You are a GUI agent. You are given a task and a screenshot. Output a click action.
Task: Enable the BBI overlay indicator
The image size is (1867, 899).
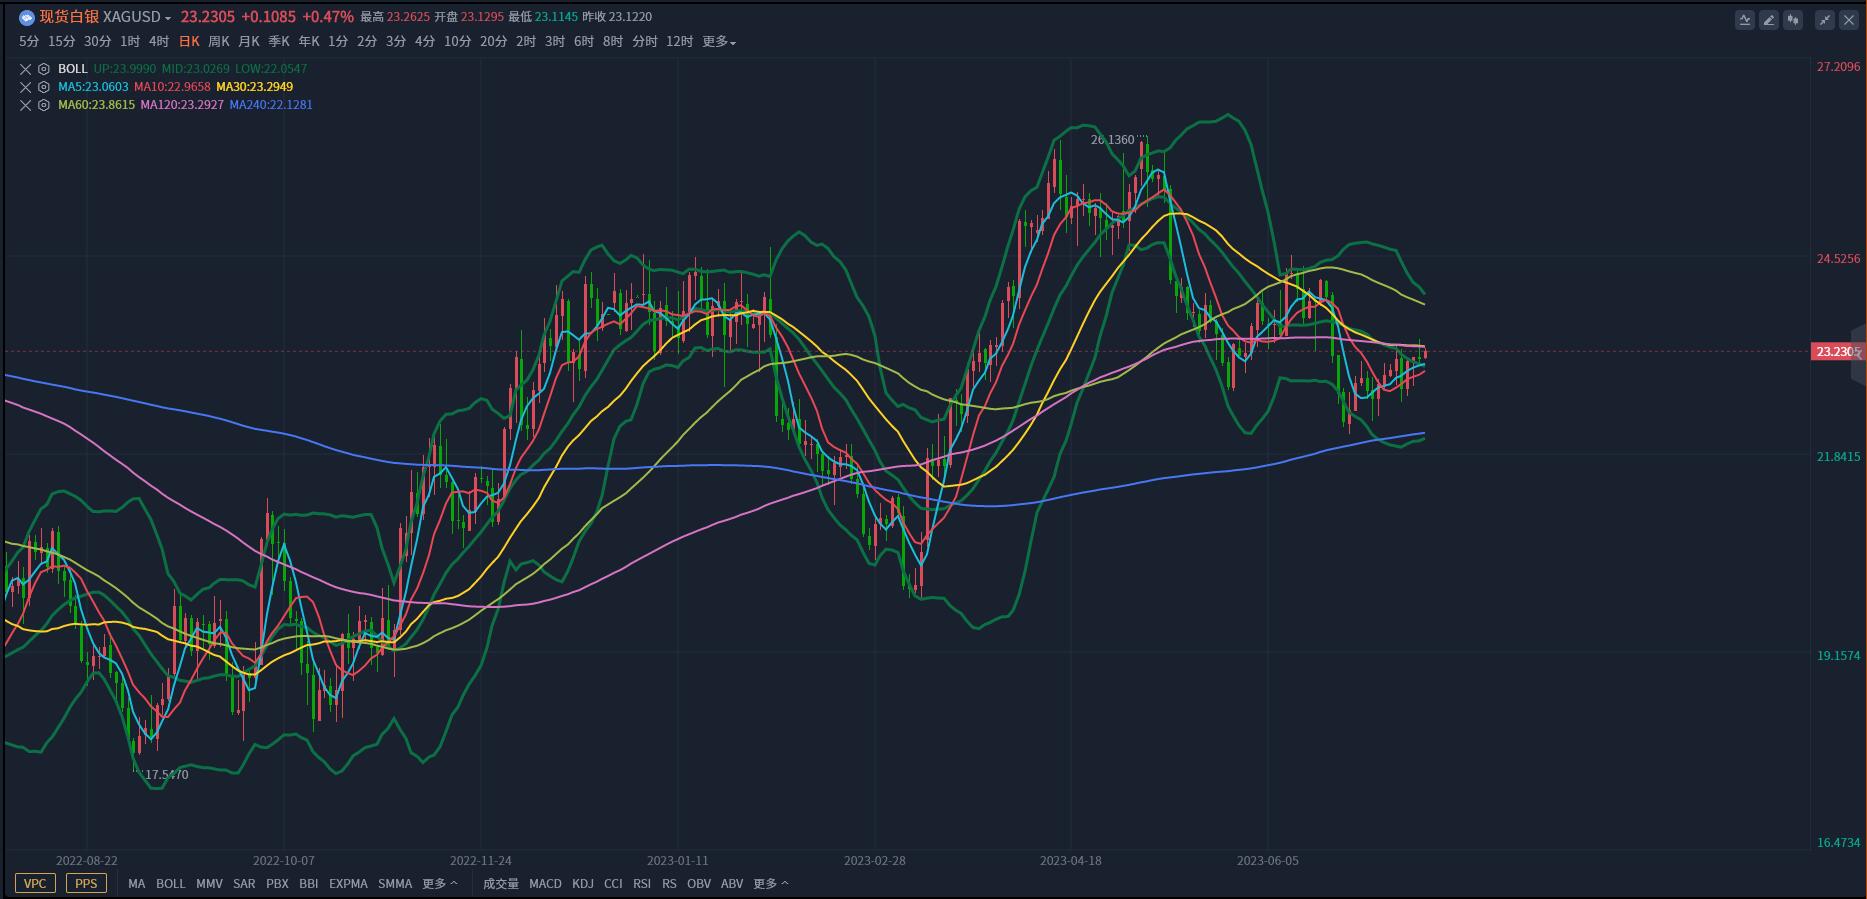pos(309,884)
